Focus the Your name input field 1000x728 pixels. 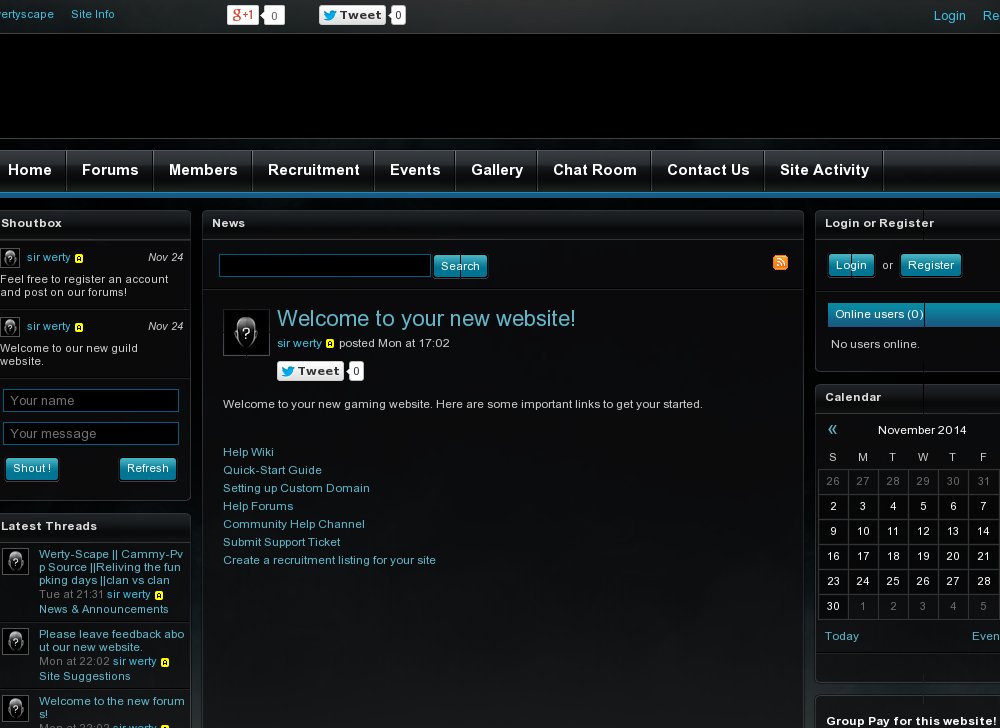click(91, 401)
